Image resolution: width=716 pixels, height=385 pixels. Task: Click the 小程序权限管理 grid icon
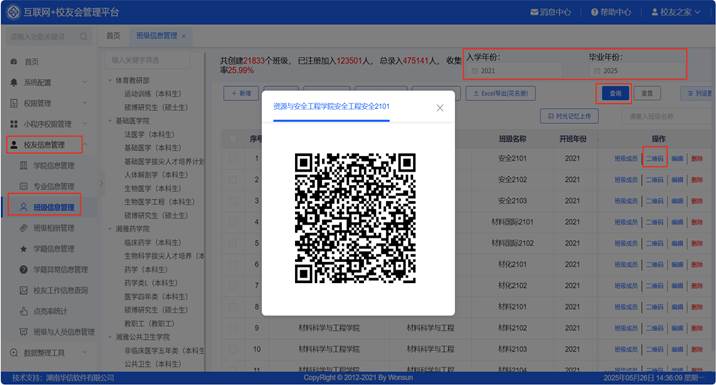click(14, 124)
